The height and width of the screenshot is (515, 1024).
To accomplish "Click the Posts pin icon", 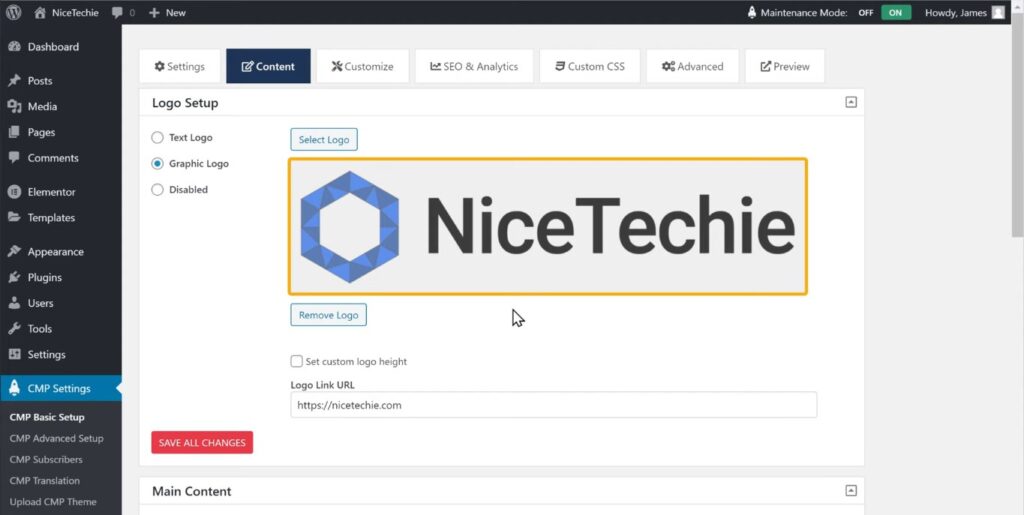I will click(14, 81).
